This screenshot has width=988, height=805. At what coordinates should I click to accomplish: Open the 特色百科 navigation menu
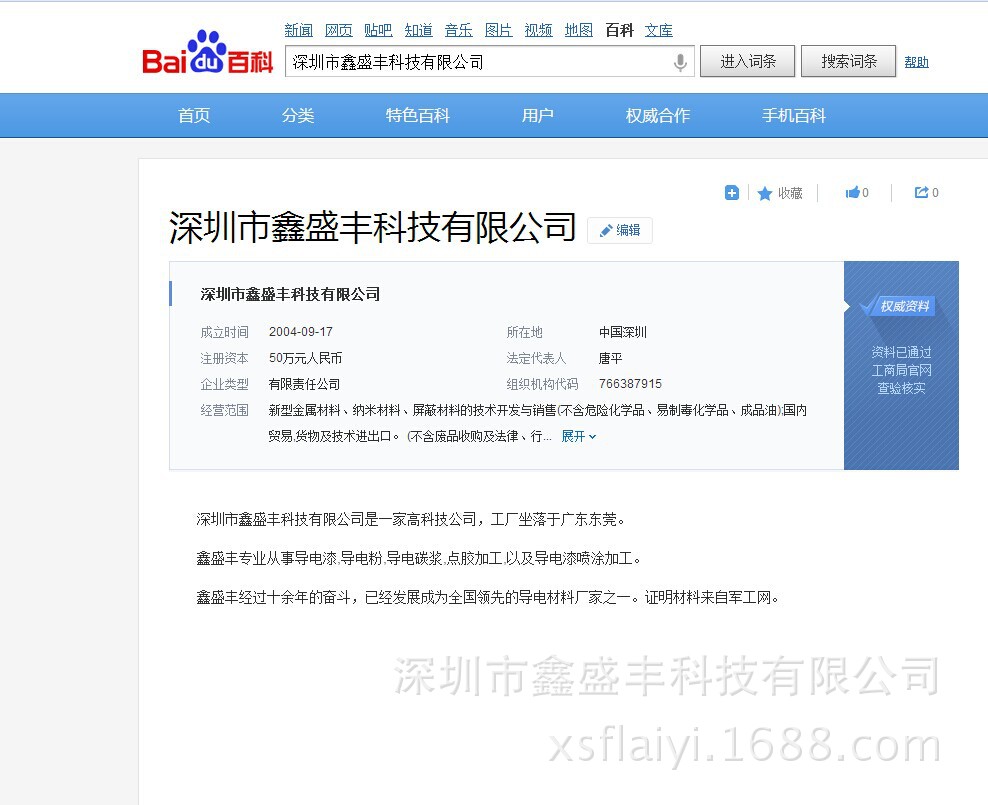[418, 116]
